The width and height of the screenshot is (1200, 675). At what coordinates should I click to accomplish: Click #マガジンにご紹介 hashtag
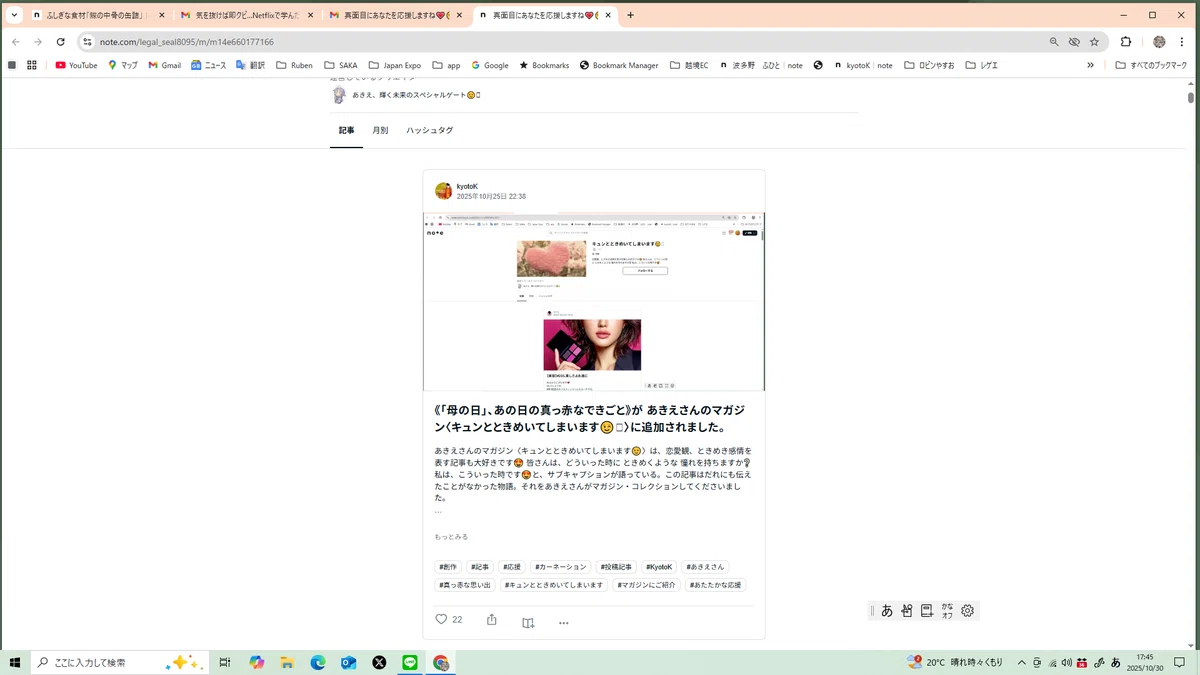click(x=646, y=585)
